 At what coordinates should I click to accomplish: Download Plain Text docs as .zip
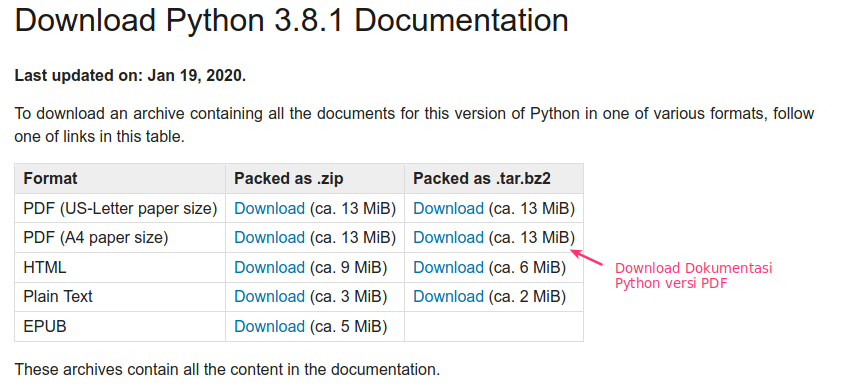coord(269,296)
